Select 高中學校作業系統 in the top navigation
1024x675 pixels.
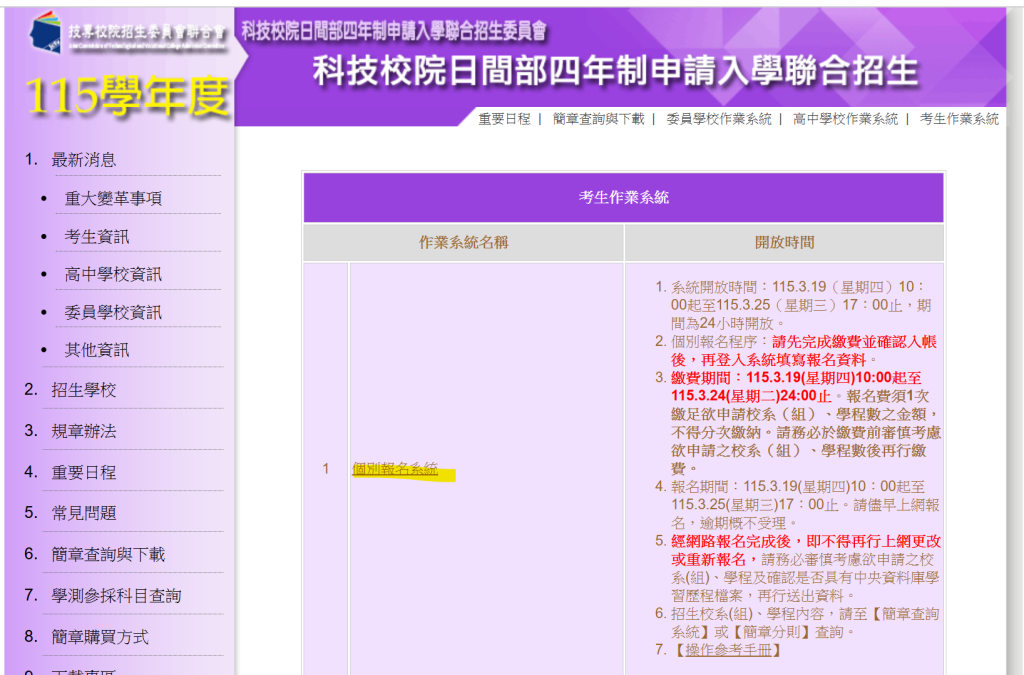click(x=845, y=119)
